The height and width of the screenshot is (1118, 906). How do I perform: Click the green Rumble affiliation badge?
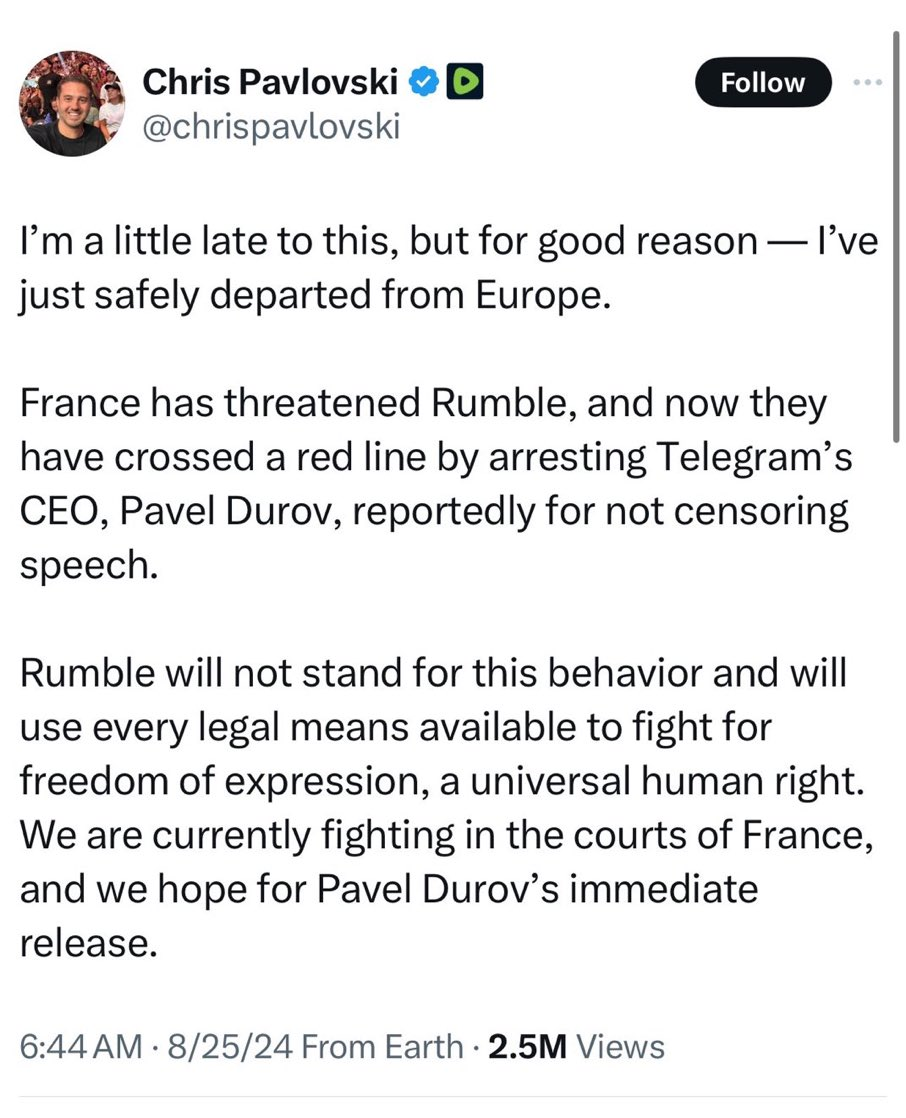(x=463, y=84)
